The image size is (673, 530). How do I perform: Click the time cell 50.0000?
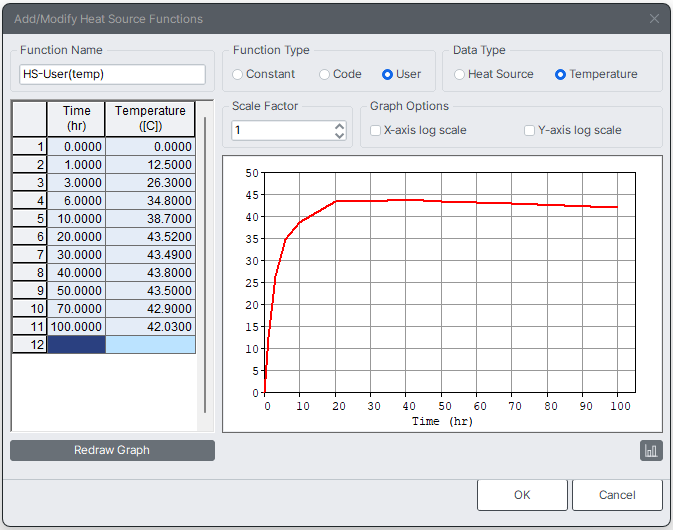pyautogui.click(x=76, y=291)
